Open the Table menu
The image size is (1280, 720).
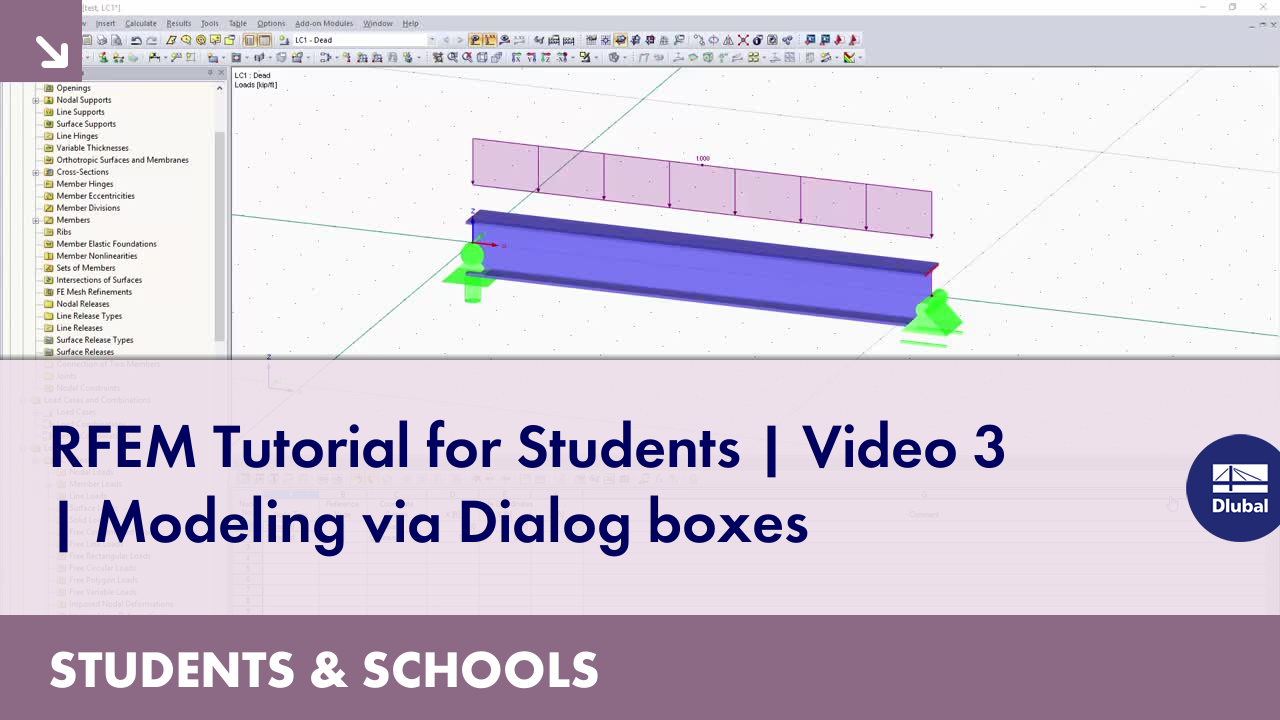[x=237, y=23]
